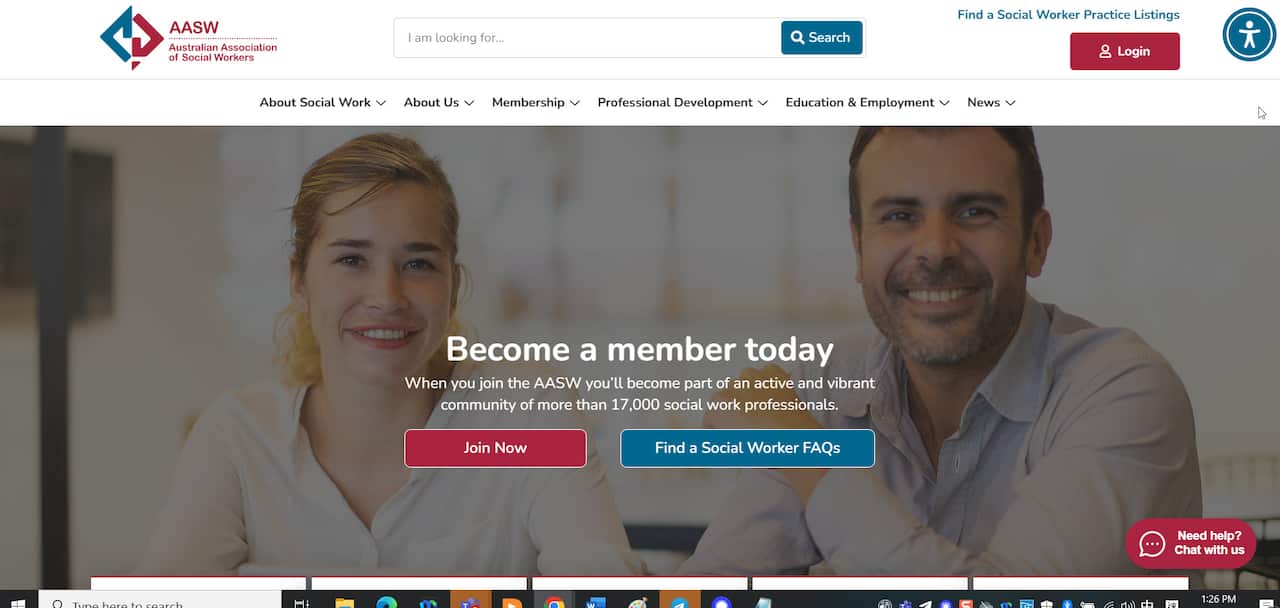Click the Join Now button
Screen dimensions: 1280x608
click(495, 448)
